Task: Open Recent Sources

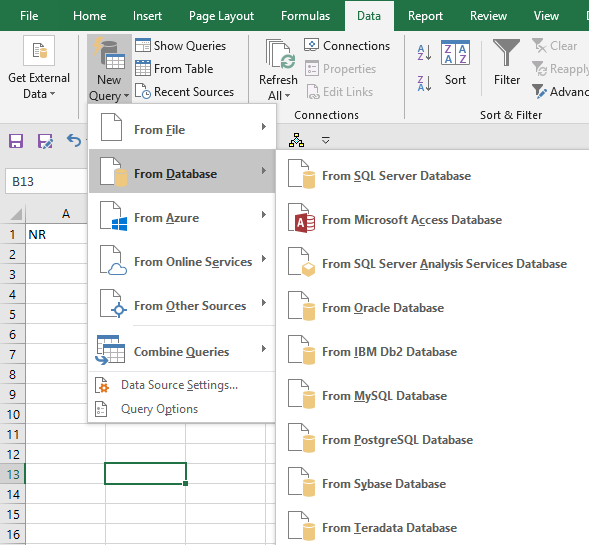Action: (x=184, y=92)
